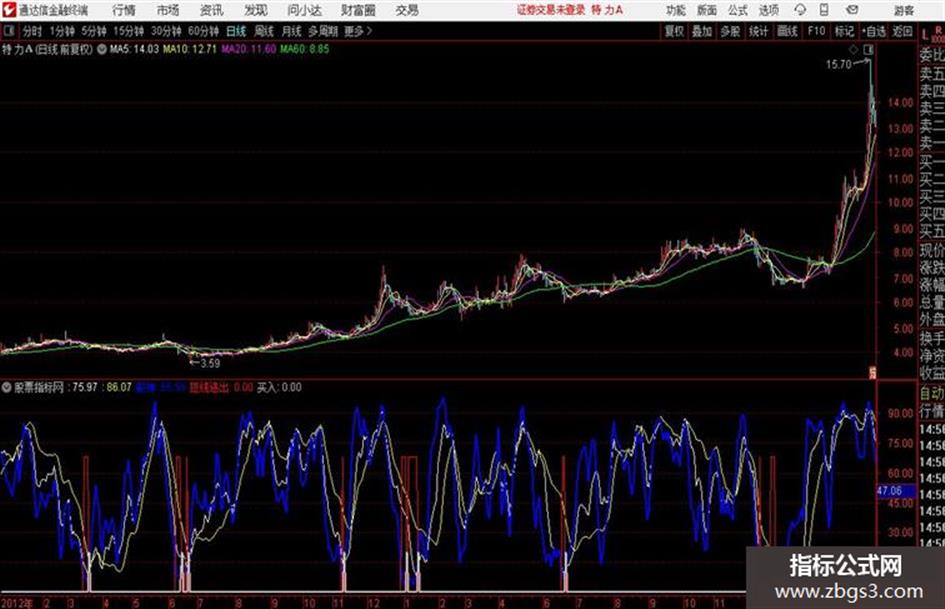Click the MA60: 8.85 indicator value
The image size is (945, 609).
[304, 49]
